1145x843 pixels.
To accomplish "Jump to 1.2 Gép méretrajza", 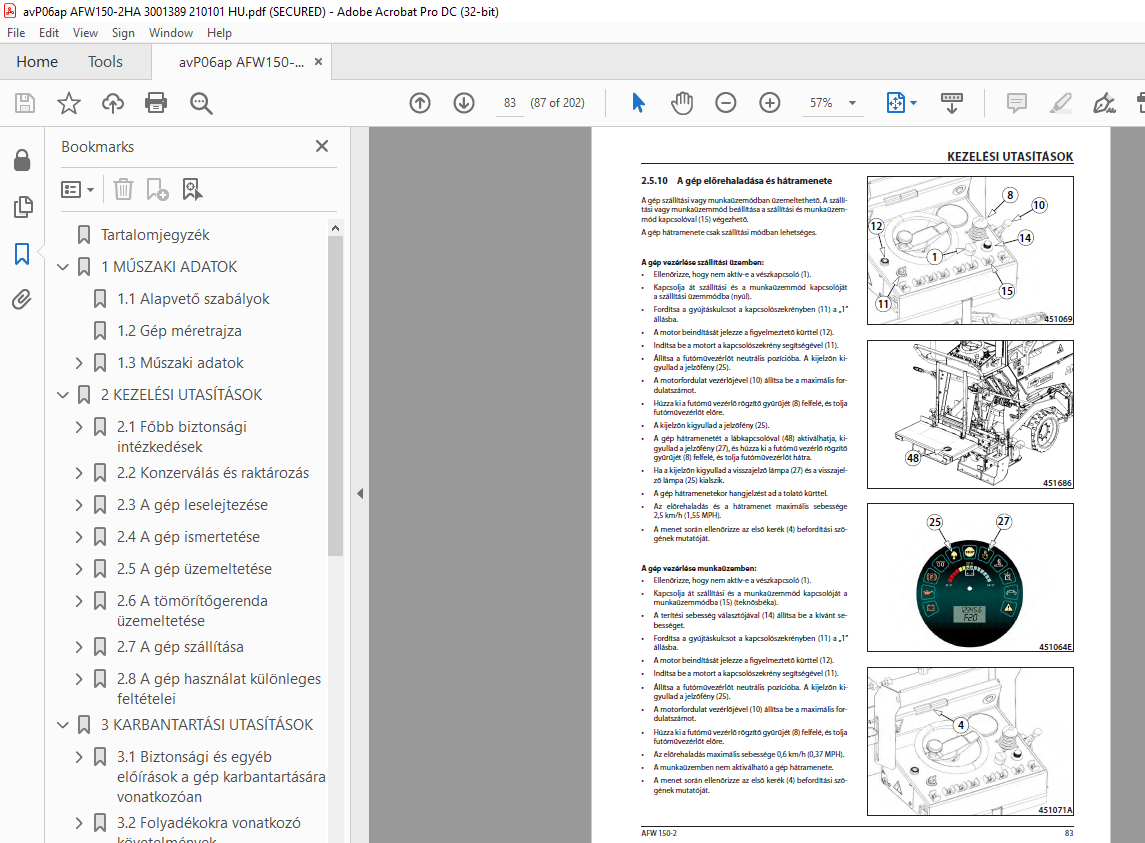I will [x=179, y=331].
